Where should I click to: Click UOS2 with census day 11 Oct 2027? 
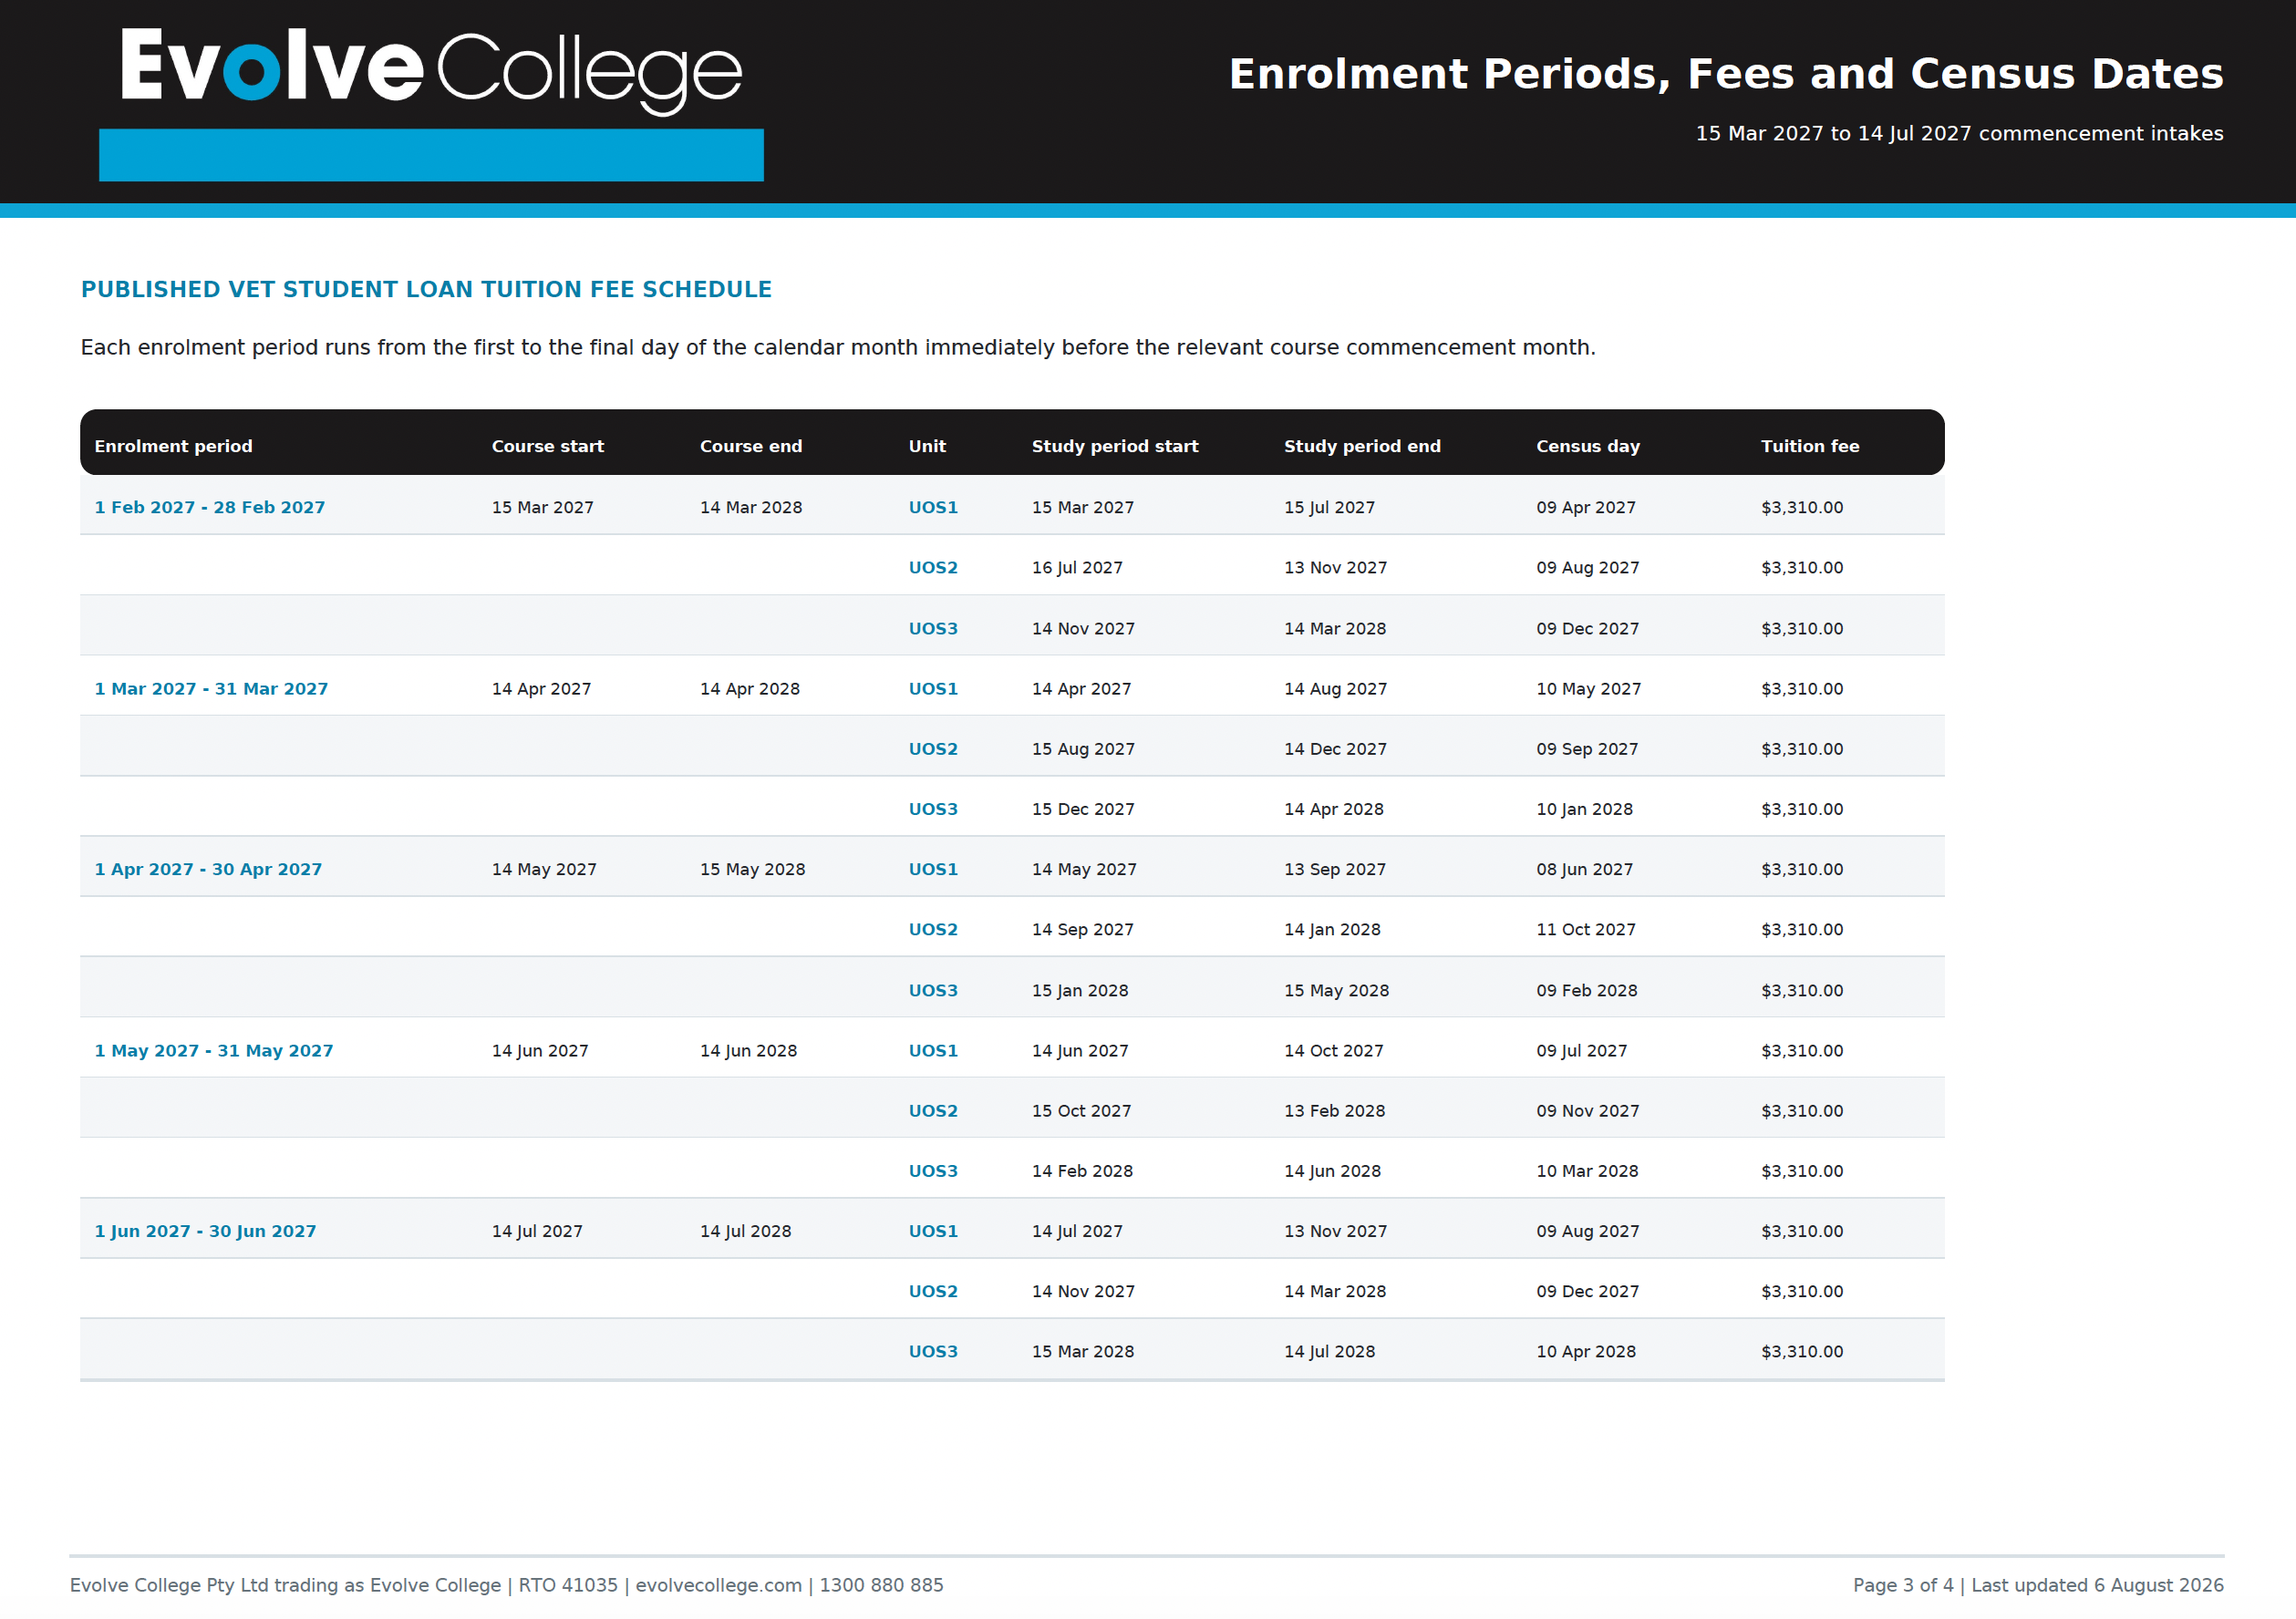933,929
